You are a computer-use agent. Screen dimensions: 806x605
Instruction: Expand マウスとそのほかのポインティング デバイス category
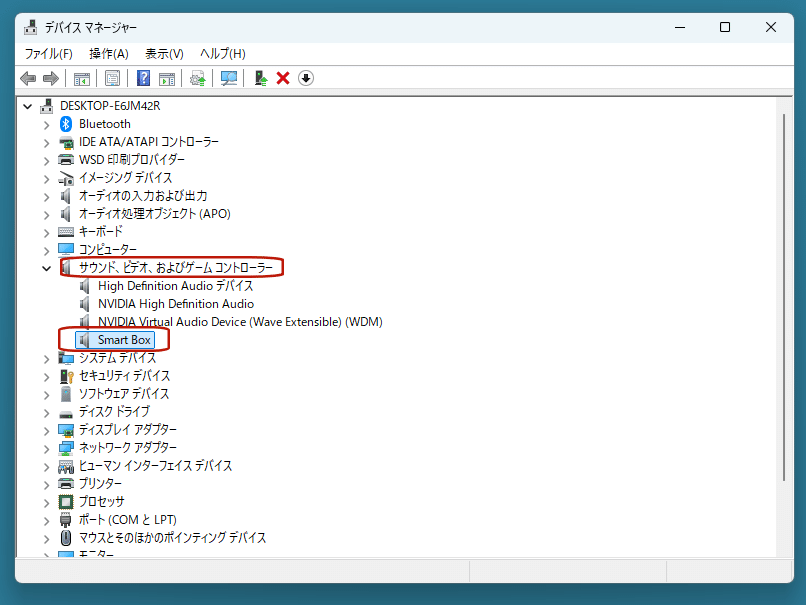click(46, 538)
